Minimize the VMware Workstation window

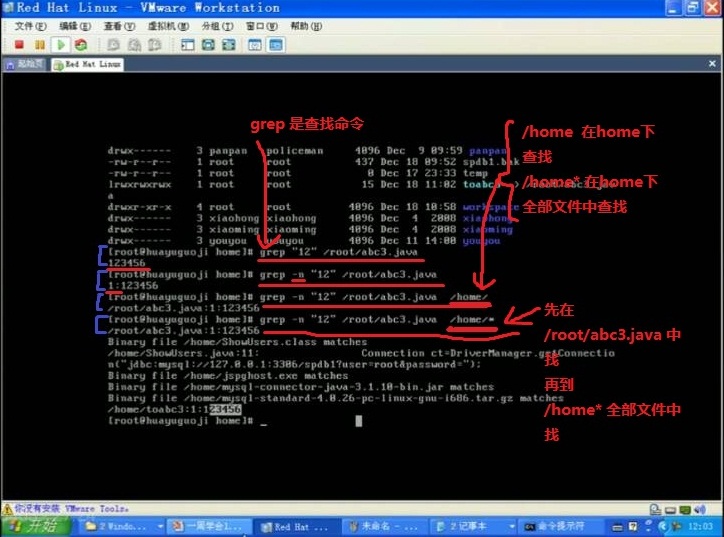tap(672, 8)
